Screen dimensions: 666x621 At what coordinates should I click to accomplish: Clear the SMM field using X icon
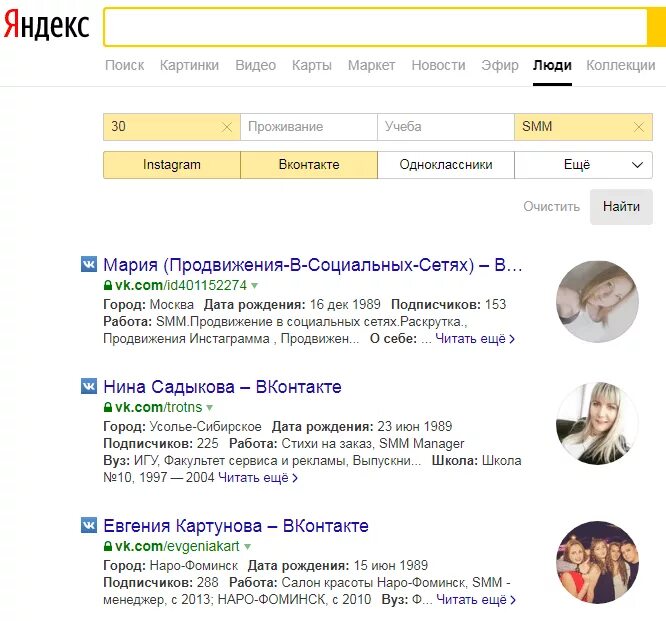point(638,127)
